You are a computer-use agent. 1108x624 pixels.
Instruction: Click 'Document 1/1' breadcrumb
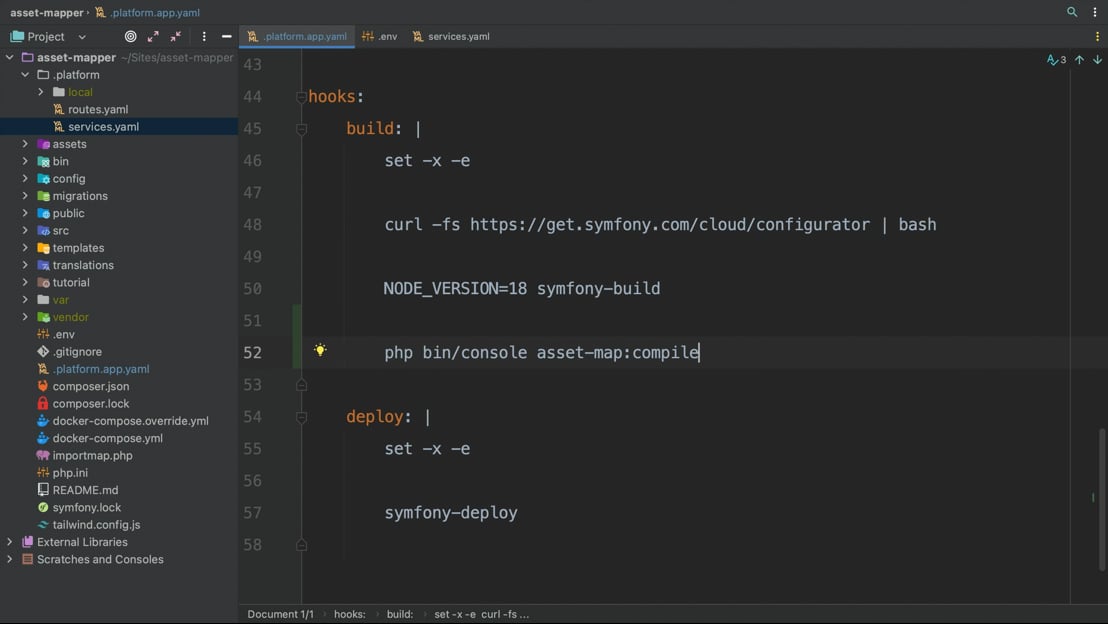click(x=281, y=614)
